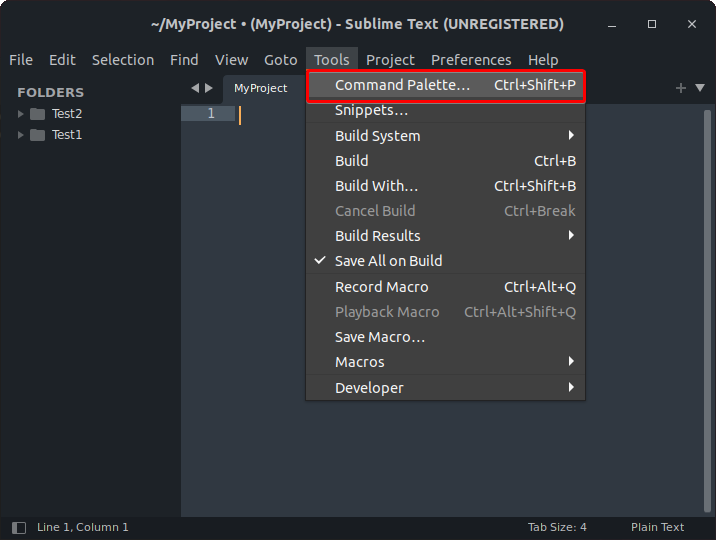This screenshot has width=716, height=540.
Task: Click Line 1, Column 1 status text
Action: point(83,527)
